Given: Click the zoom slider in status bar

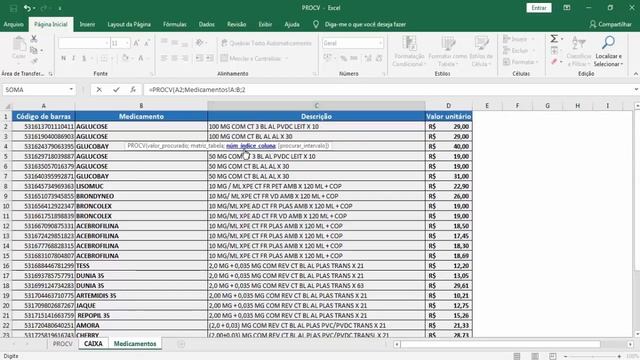Looking at the screenshot, I should point(593,357).
